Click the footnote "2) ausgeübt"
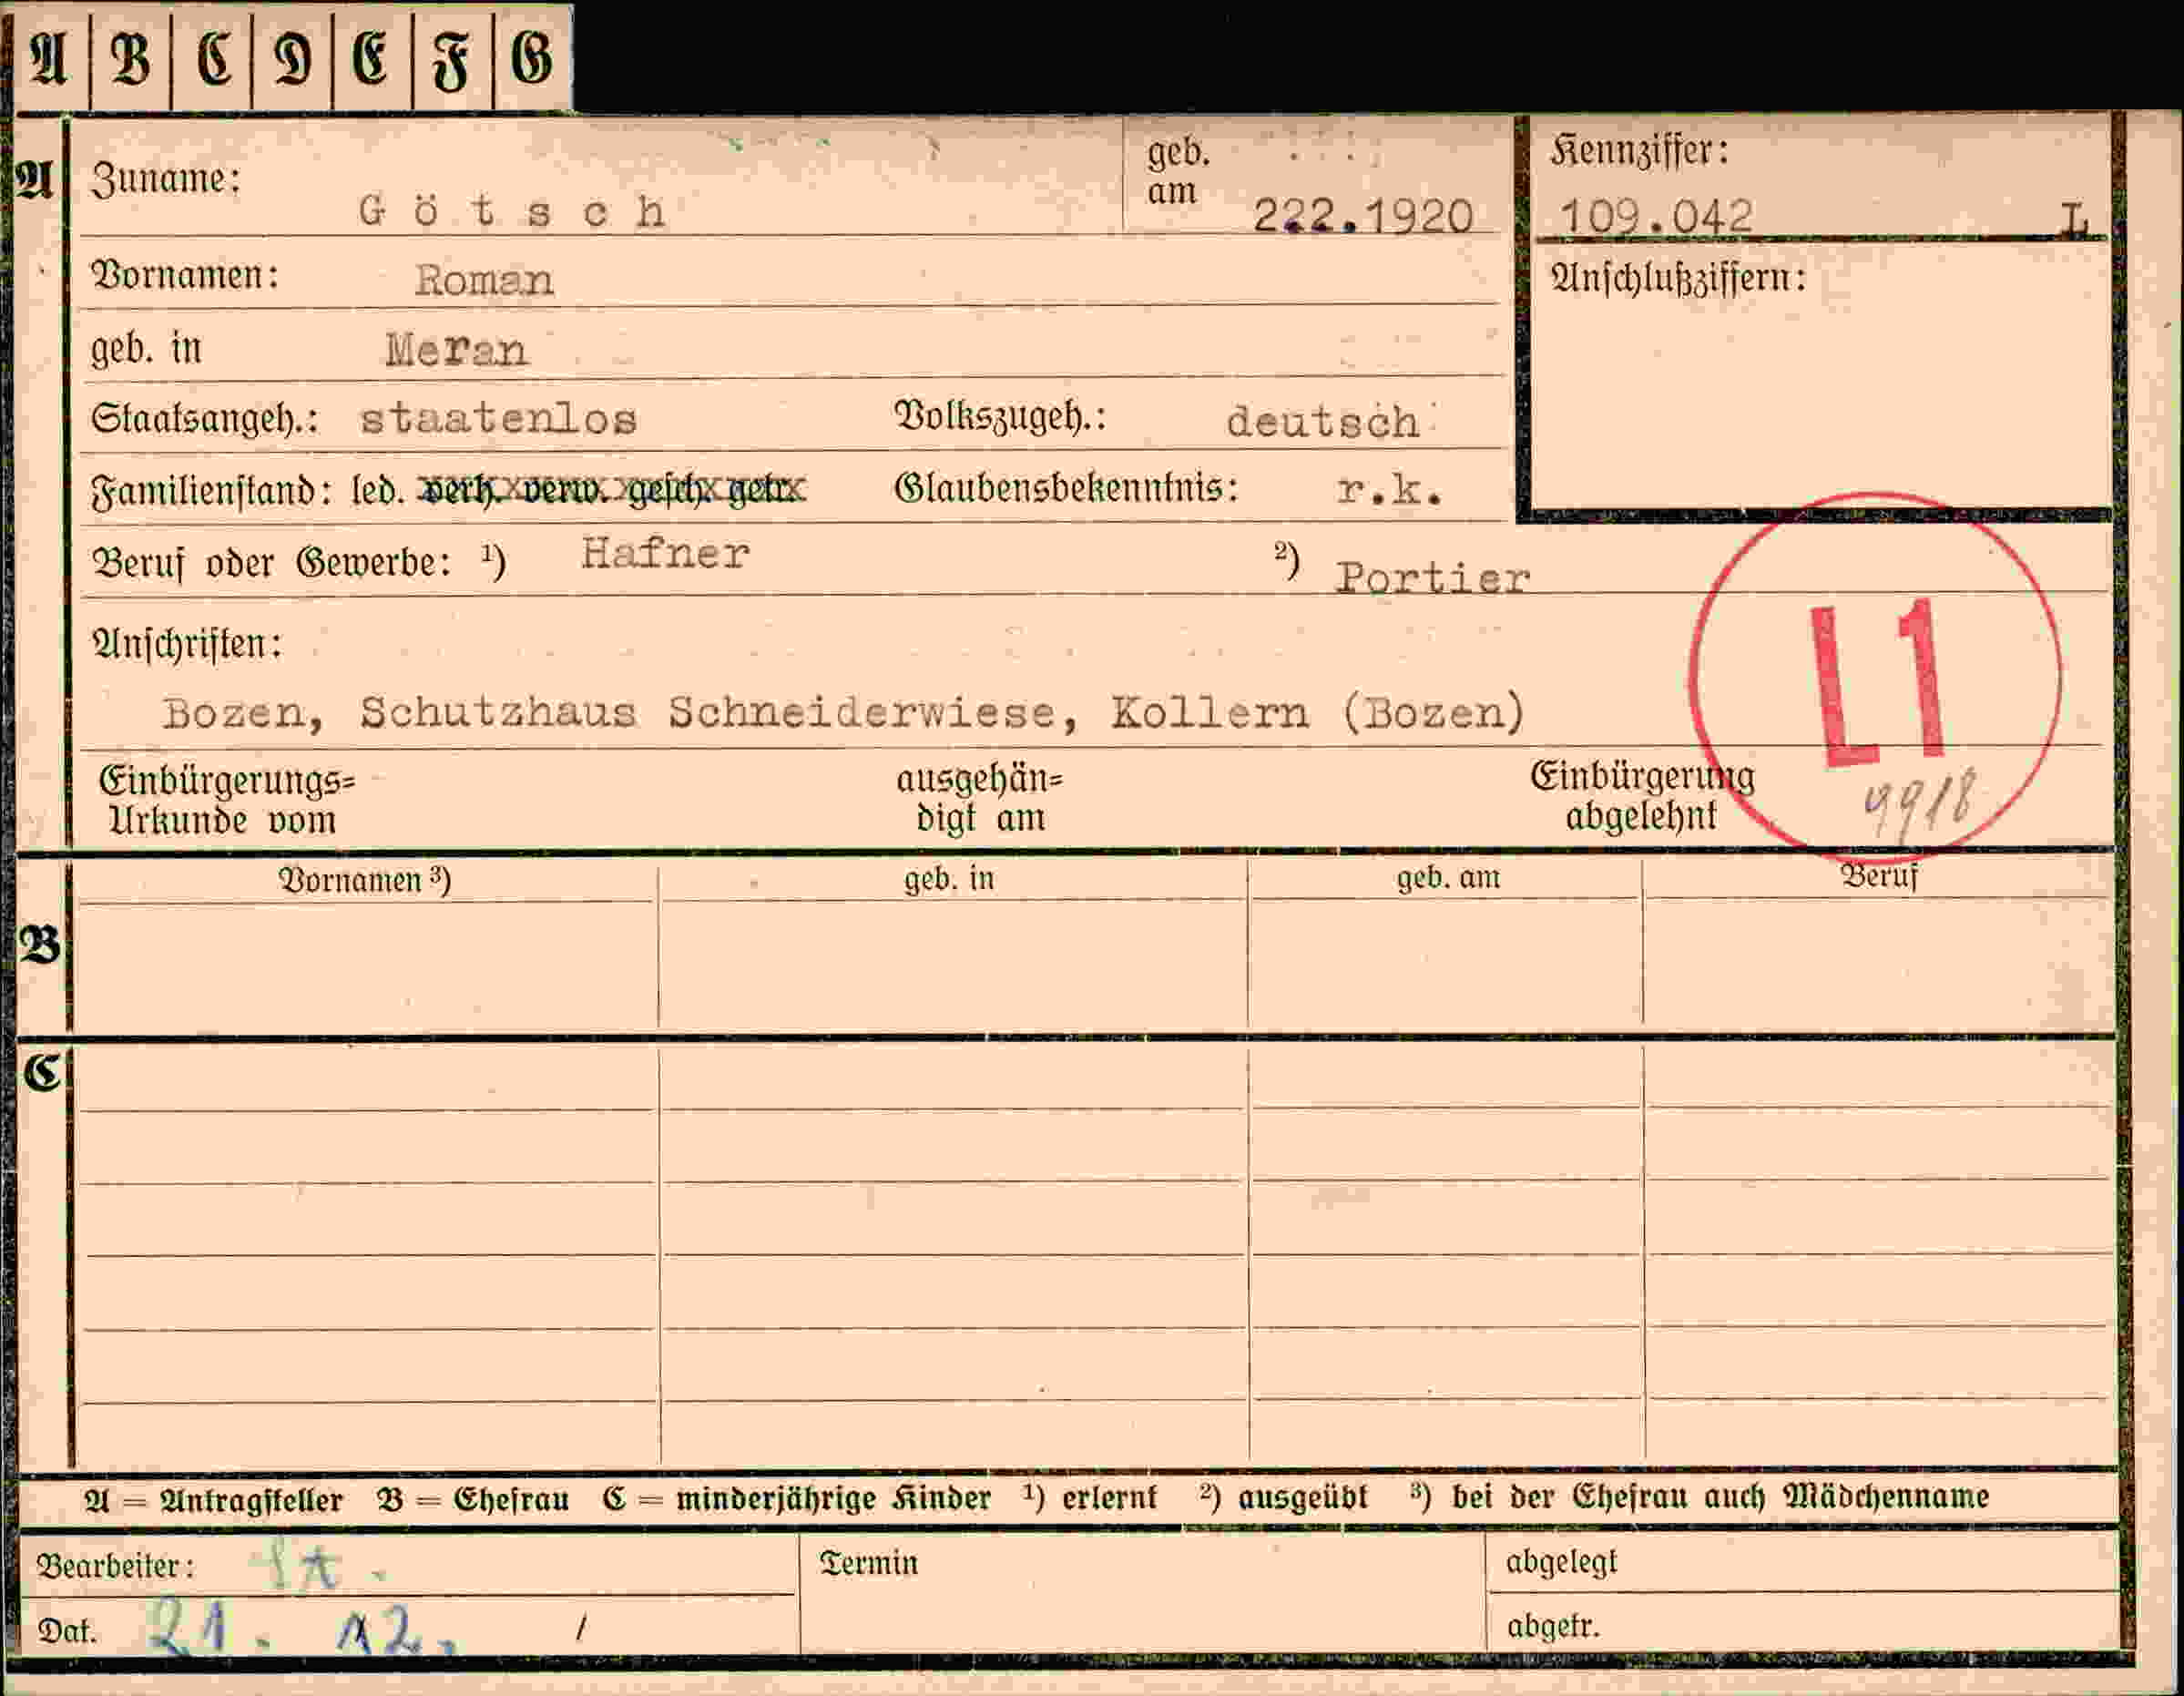2184x1696 pixels. tap(1284, 1498)
